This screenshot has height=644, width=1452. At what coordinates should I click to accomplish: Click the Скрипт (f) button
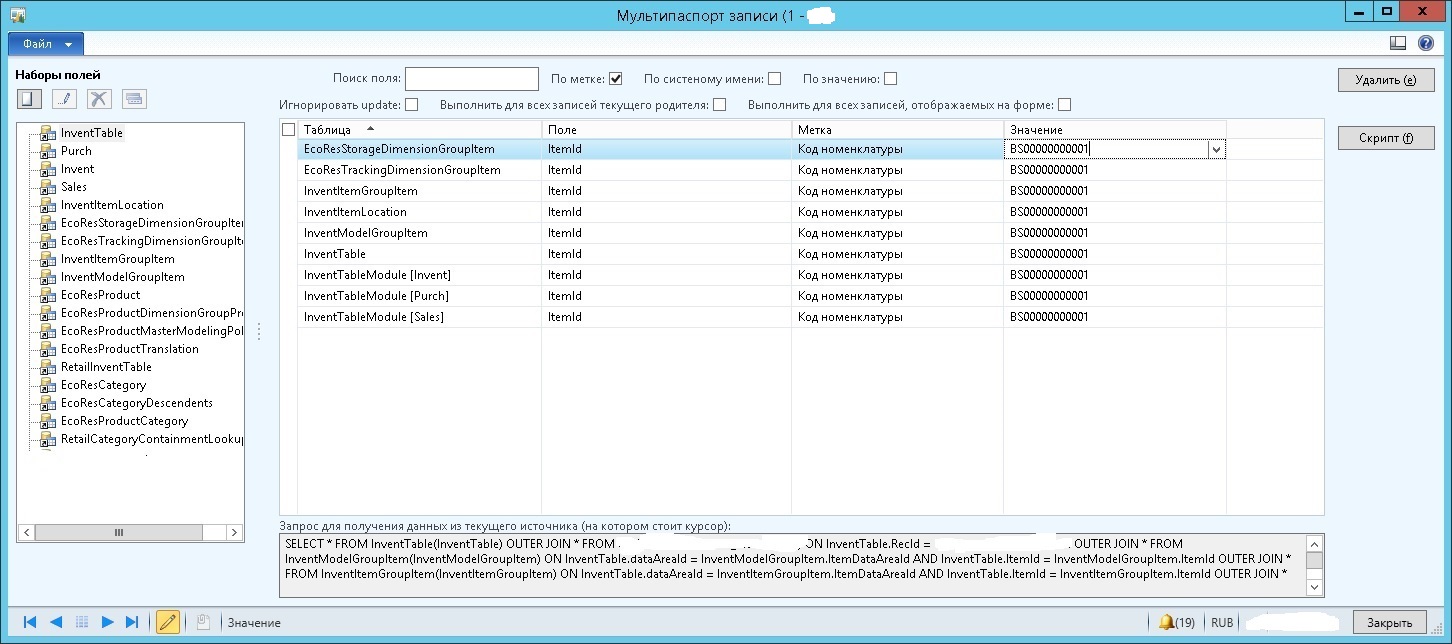[1386, 138]
